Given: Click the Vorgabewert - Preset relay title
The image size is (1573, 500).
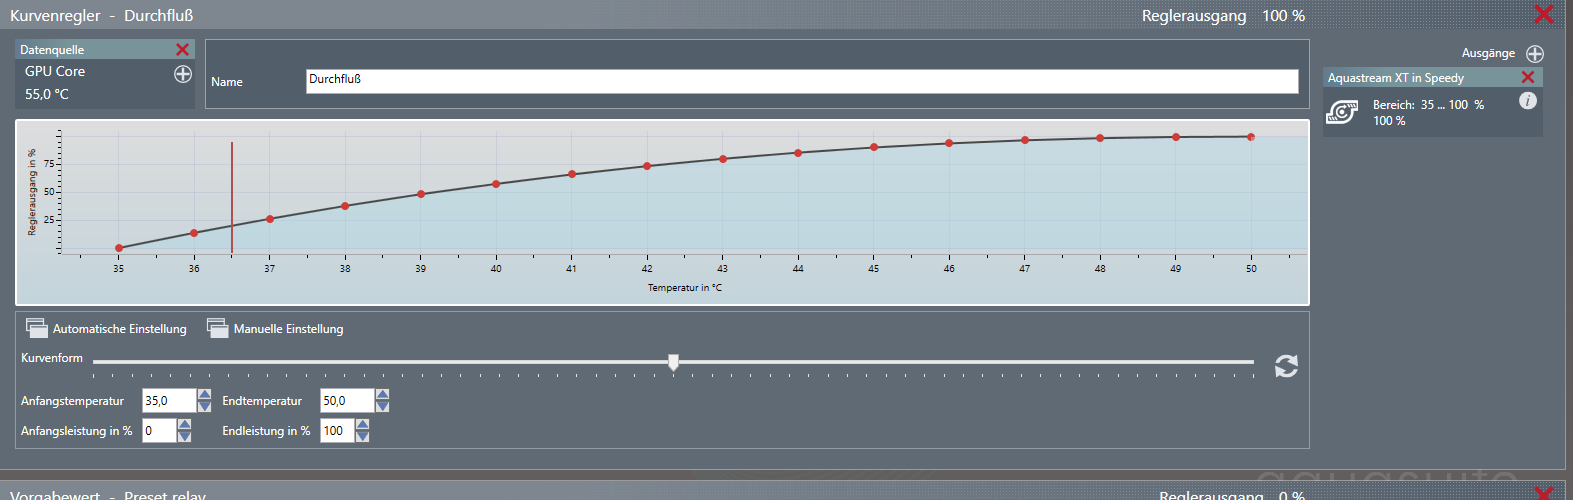Looking at the screenshot, I should [x=108, y=494].
